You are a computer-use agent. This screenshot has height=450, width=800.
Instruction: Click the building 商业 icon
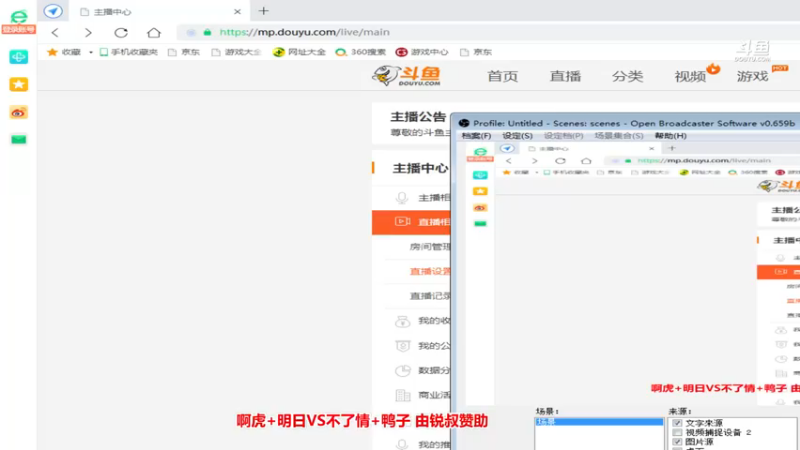click(x=403, y=395)
